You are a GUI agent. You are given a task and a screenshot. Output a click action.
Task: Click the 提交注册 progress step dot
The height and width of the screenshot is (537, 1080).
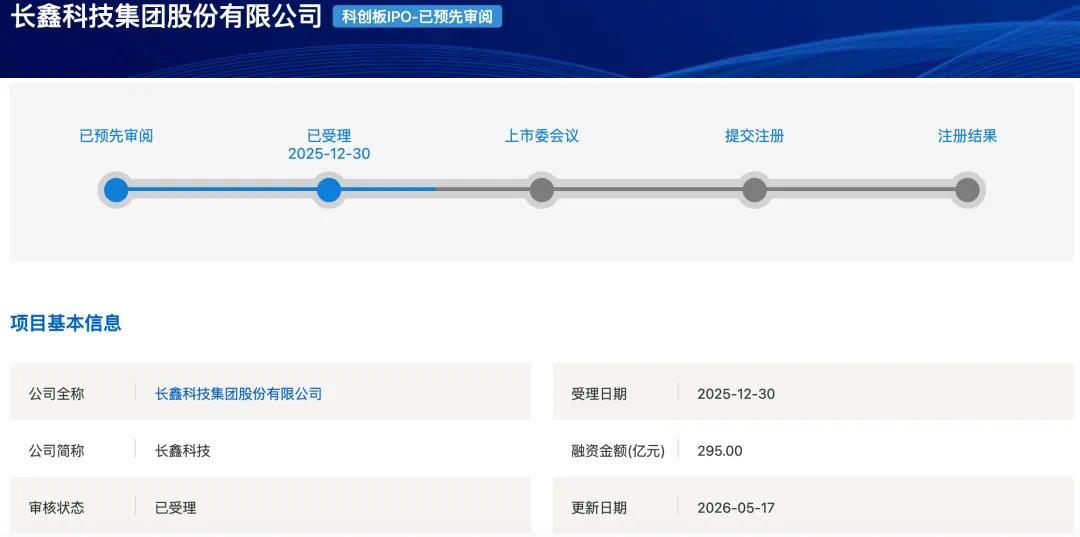point(754,189)
